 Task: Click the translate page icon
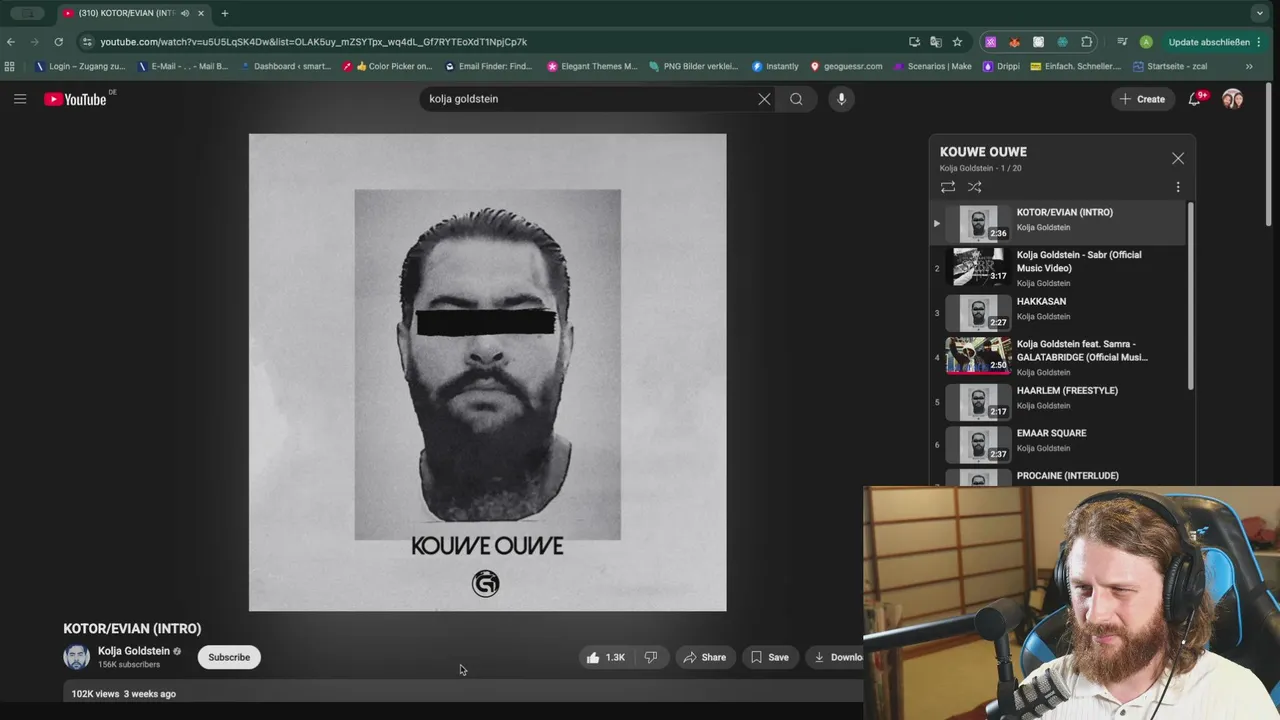936,42
